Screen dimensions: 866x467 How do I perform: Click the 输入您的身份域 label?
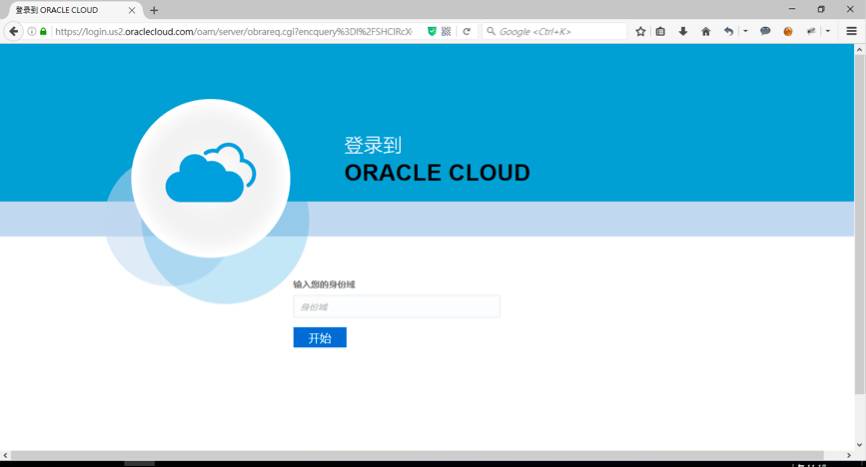(324, 284)
